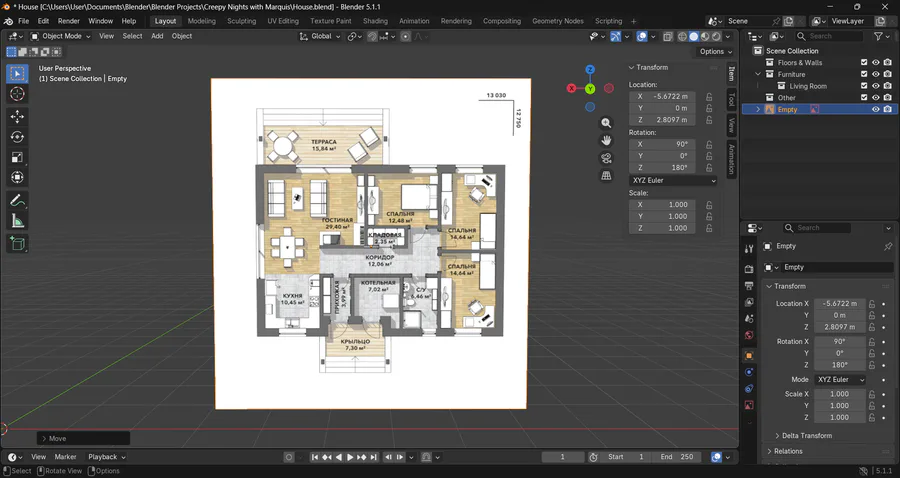Viewport: 900px width, 478px height.
Task: Open the Playback popover in timeline
Action: (x=106, y=457)
